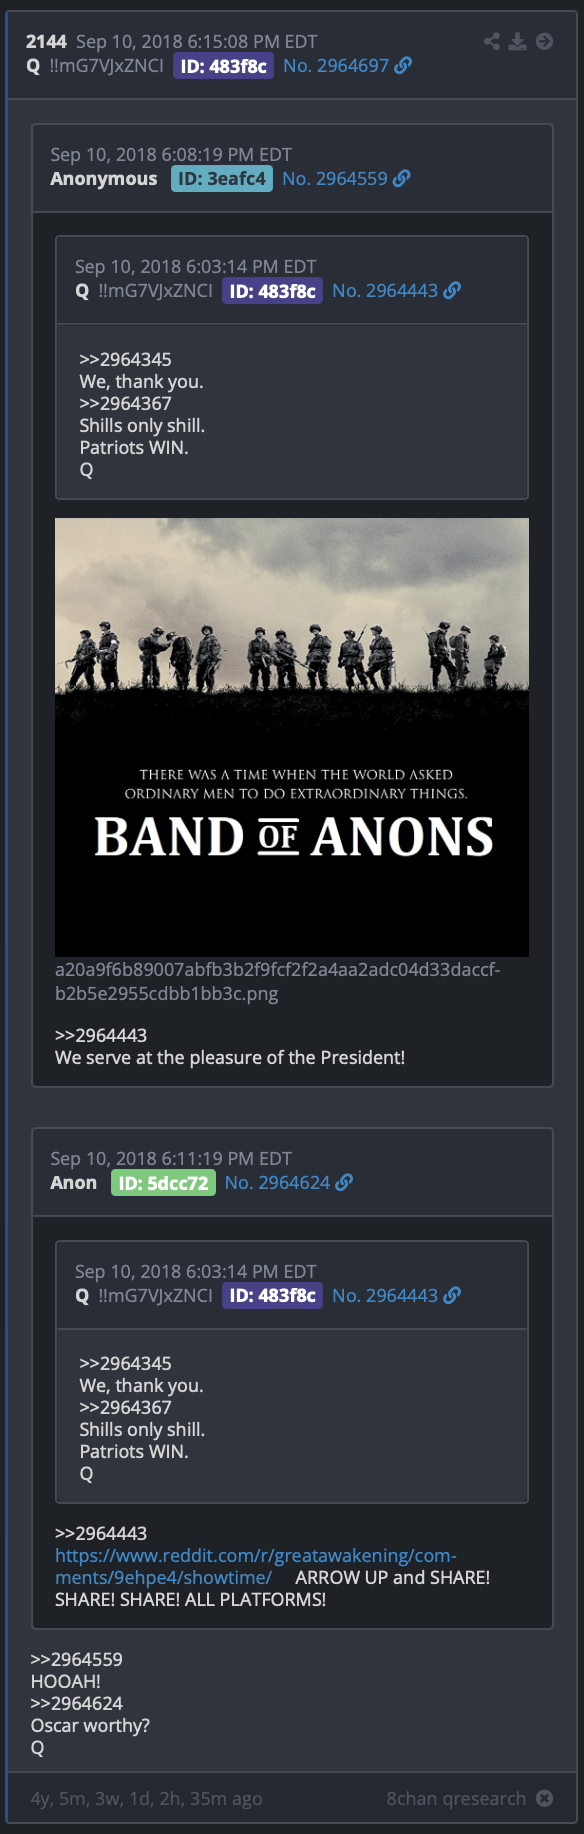Open post No. 2964559 link

335,179
